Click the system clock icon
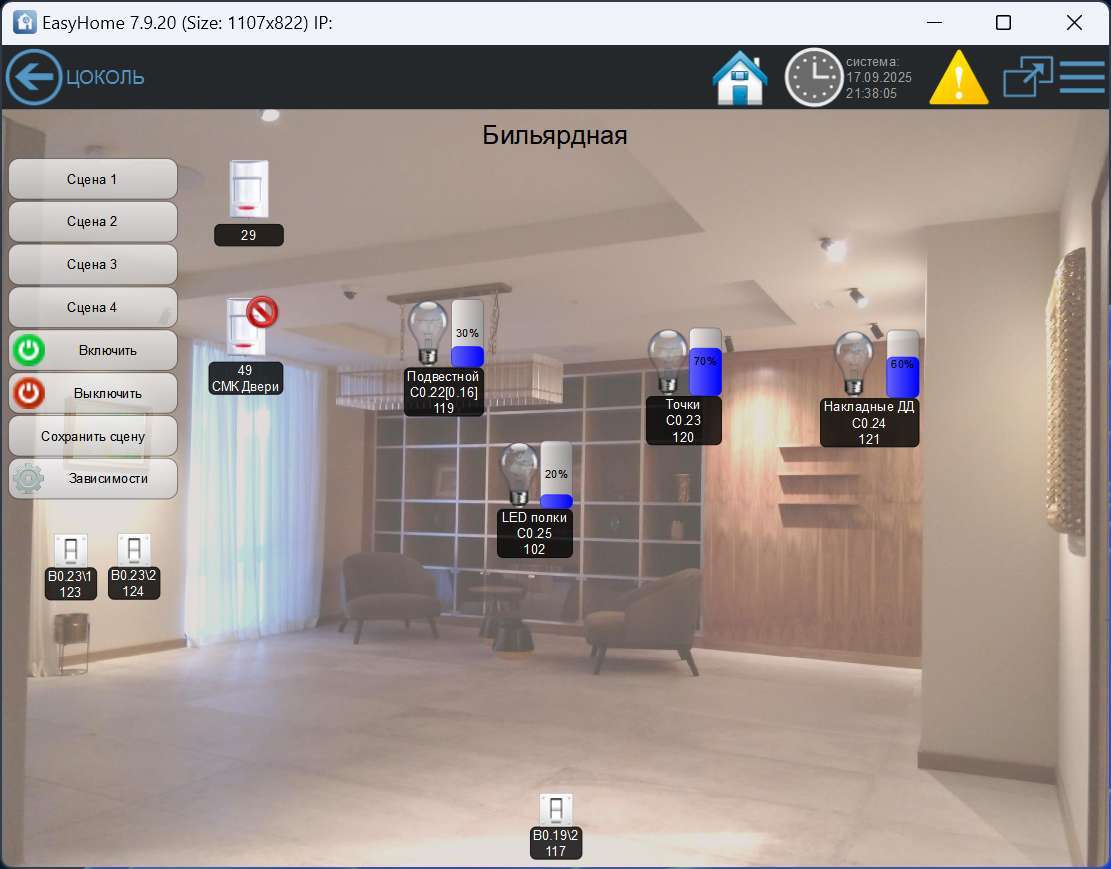1111x869 pixels. tap(813, 77)
